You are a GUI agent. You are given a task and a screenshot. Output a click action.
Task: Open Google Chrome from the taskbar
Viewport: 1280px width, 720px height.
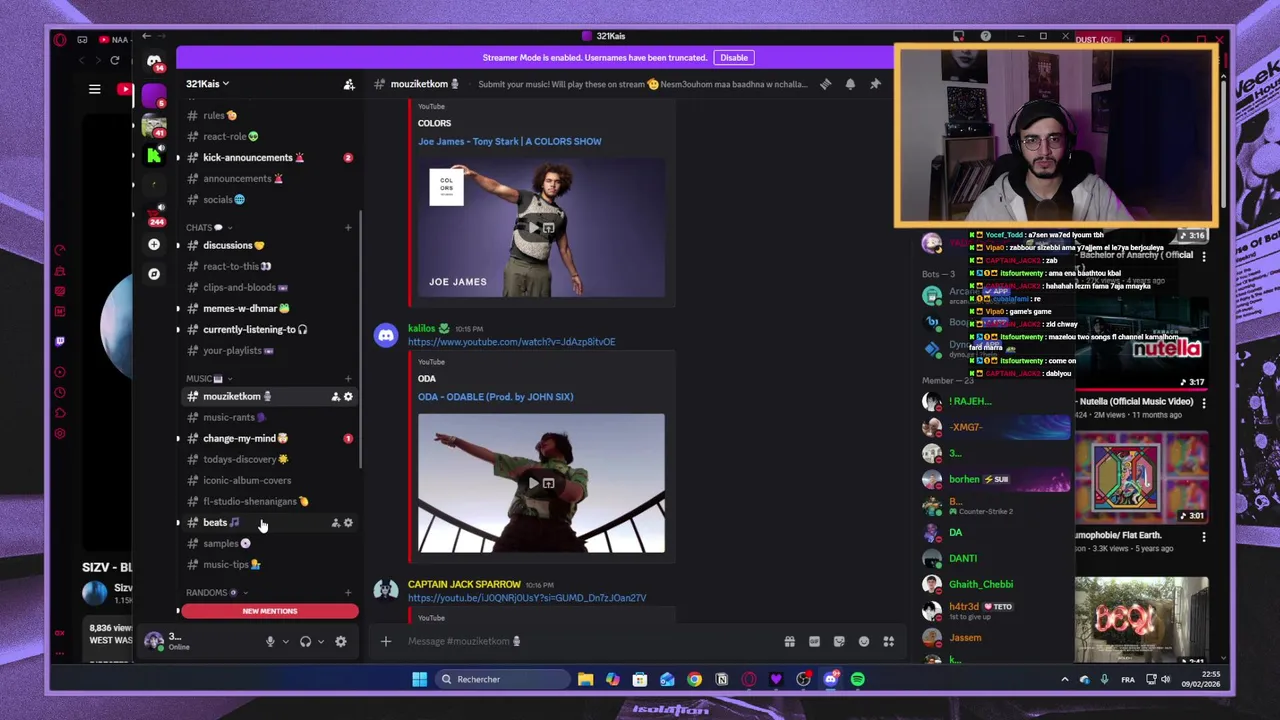(x=694, y=679)
